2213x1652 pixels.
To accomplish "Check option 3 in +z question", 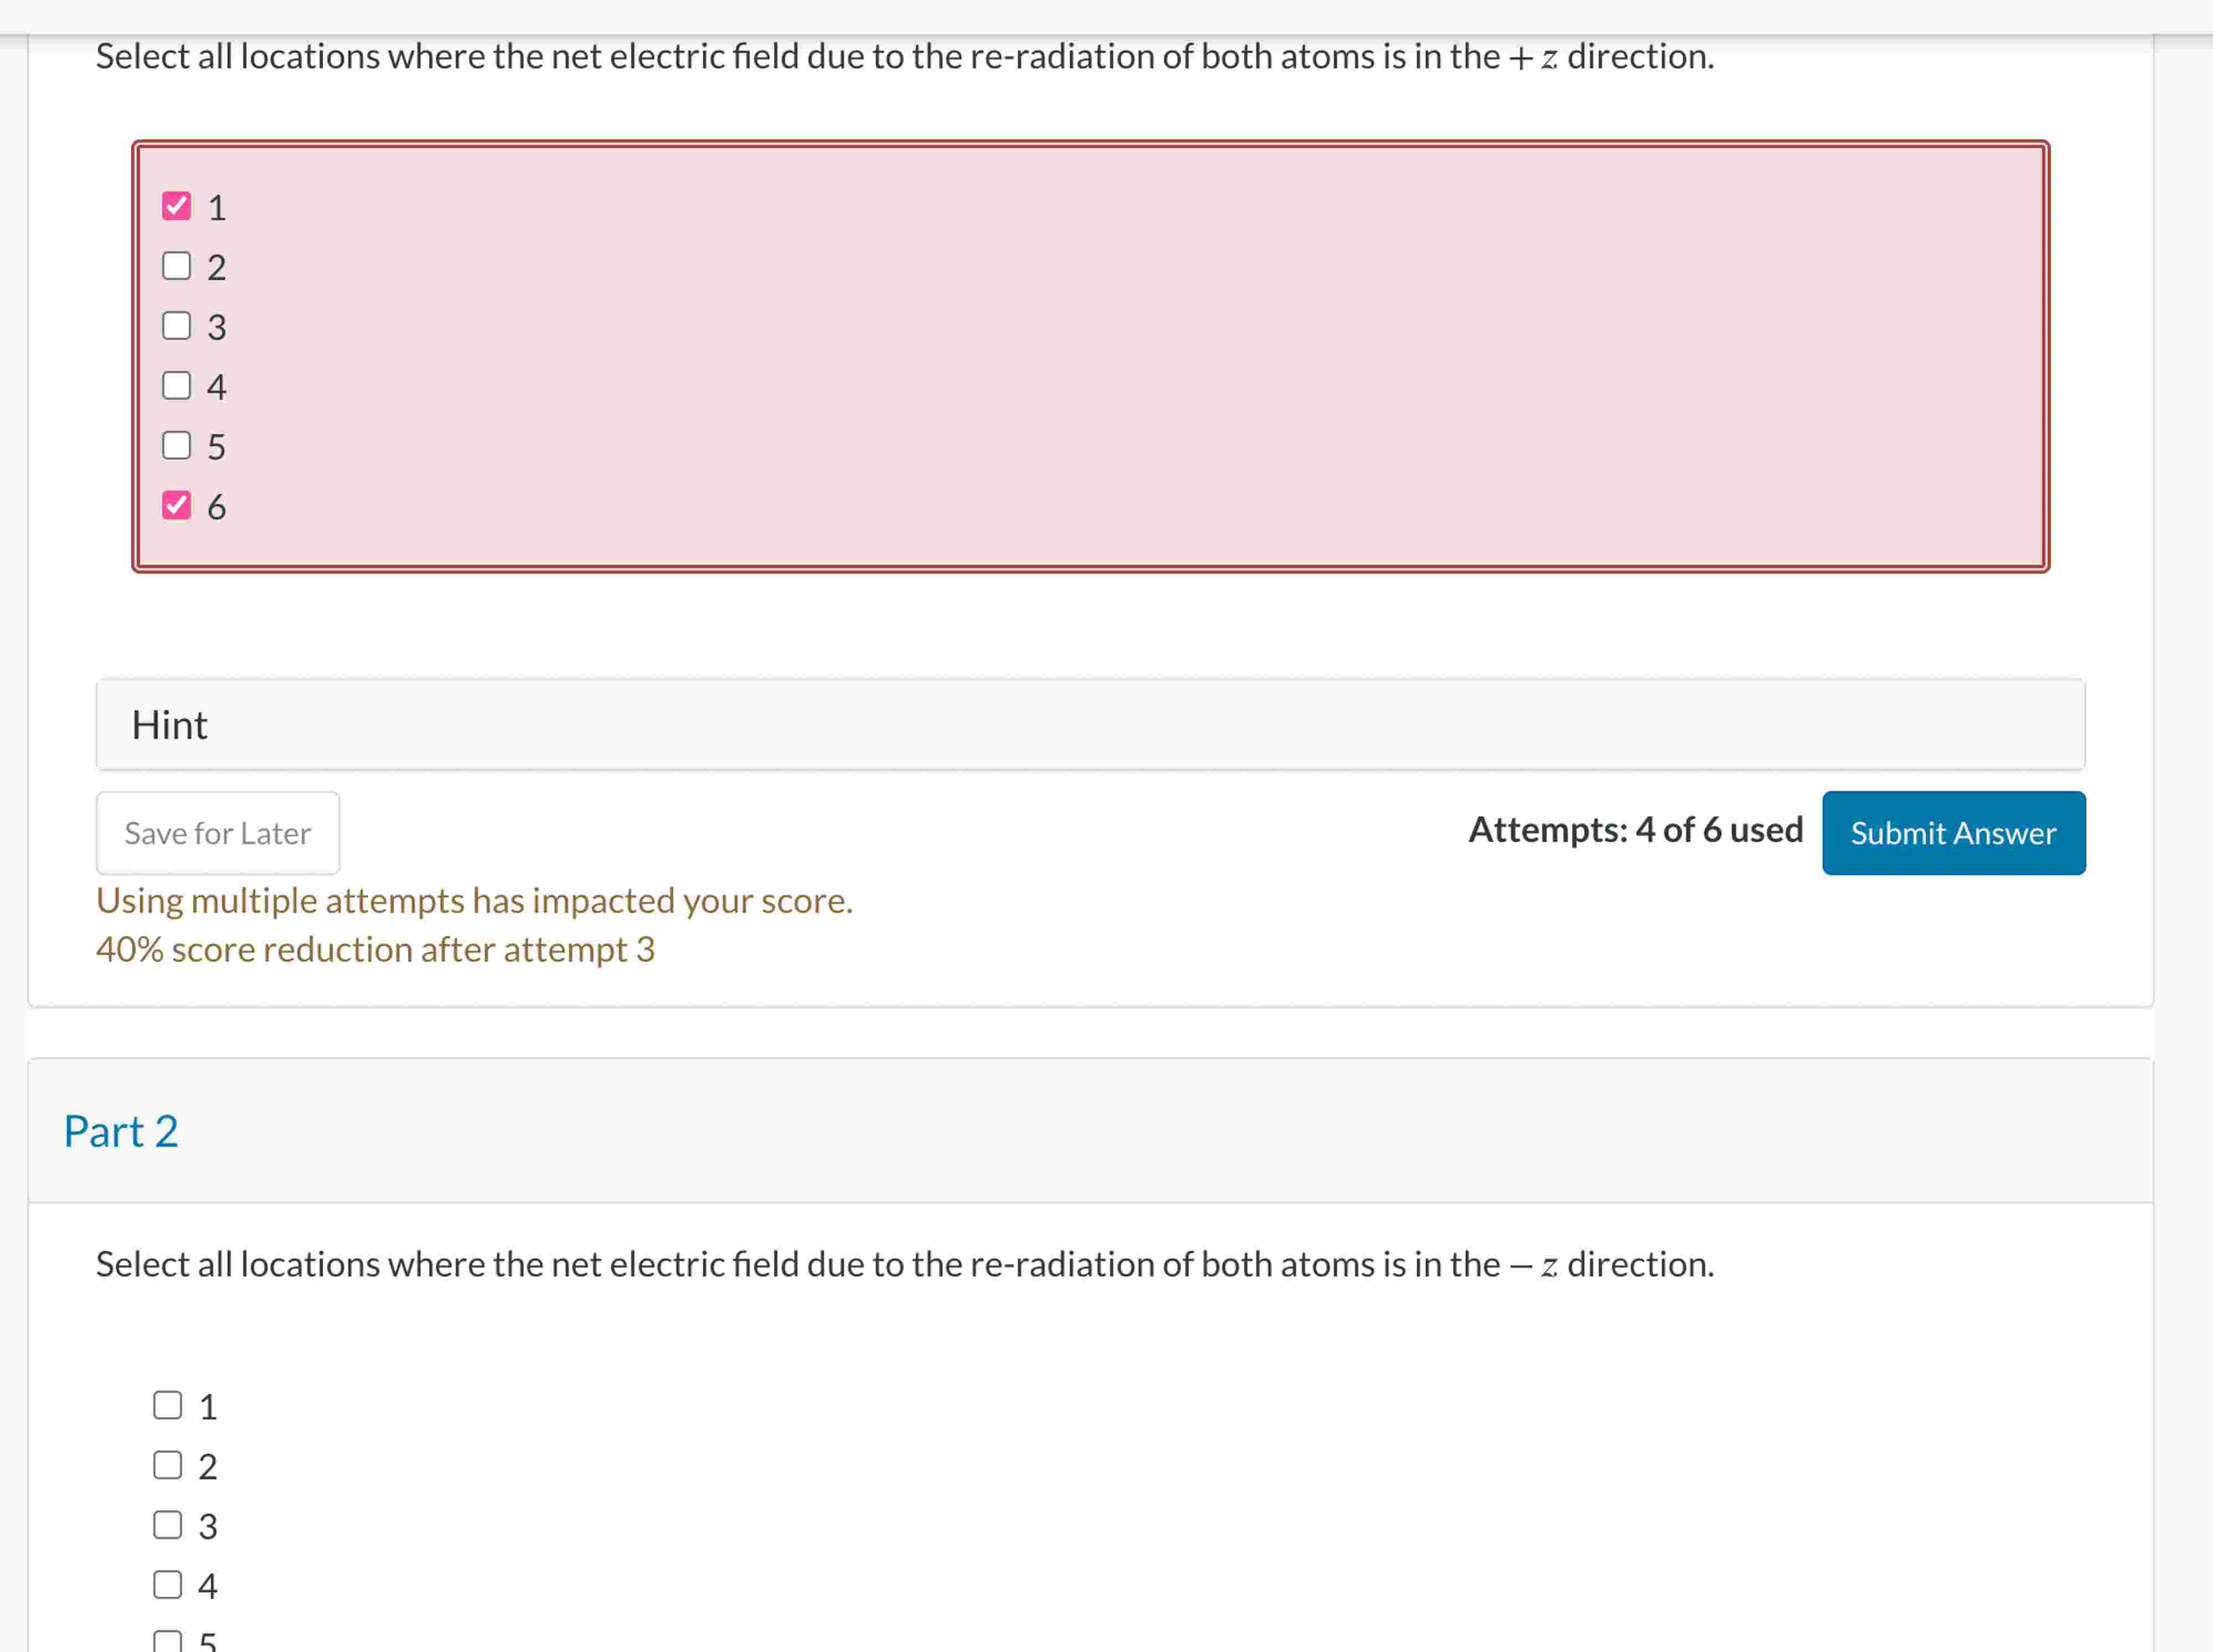I will pyautogui.click(x=176, y=326).
